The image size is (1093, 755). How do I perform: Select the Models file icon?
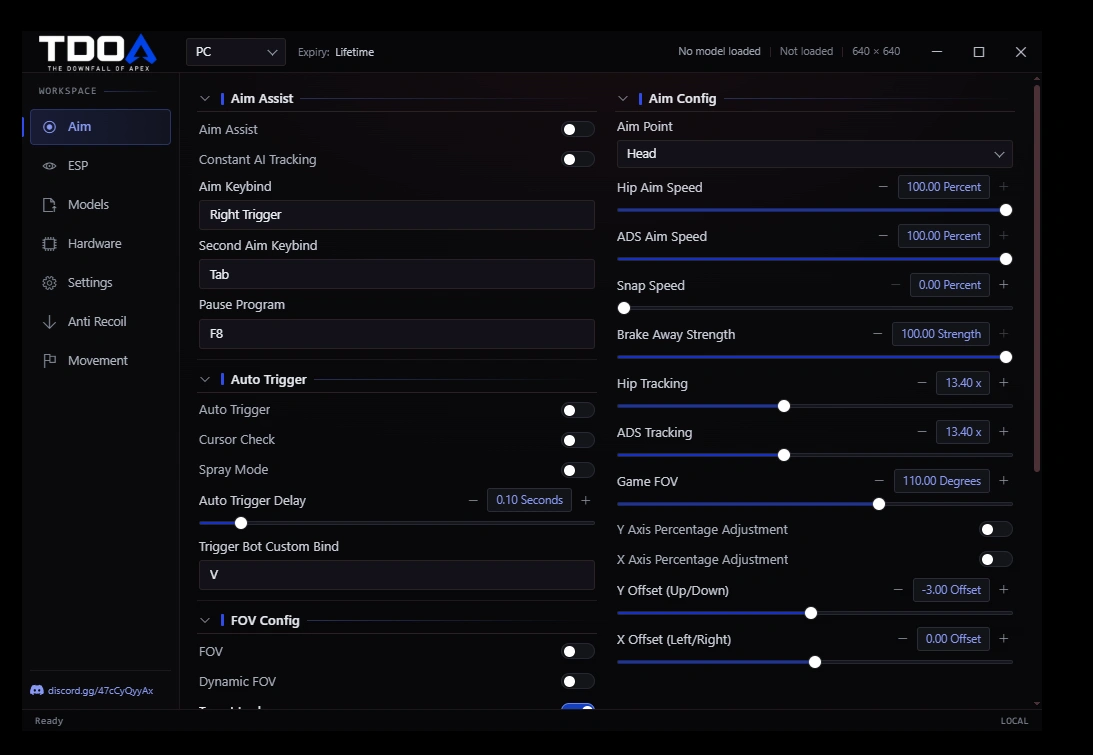coord(49,205)
